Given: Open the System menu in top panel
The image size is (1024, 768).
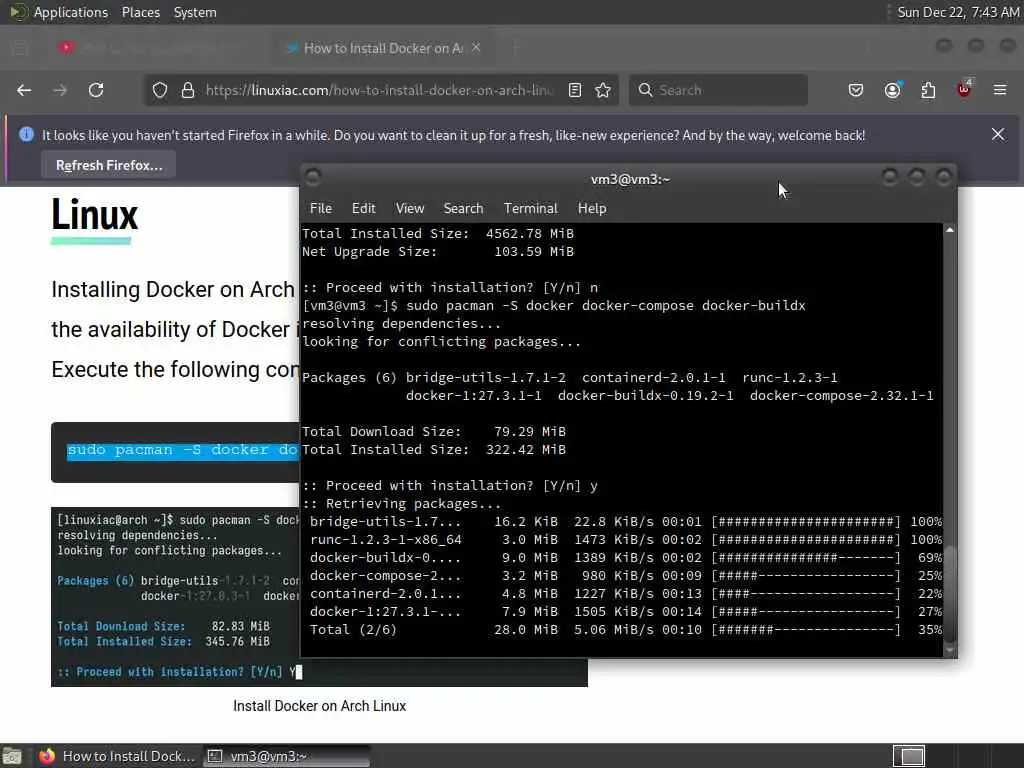Looking at the screenshot, I should click(195, 12).
